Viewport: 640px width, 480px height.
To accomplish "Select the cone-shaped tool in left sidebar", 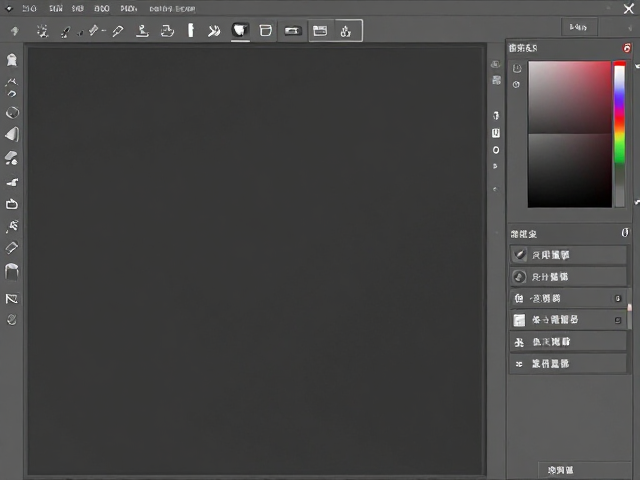I will (12, 134).
